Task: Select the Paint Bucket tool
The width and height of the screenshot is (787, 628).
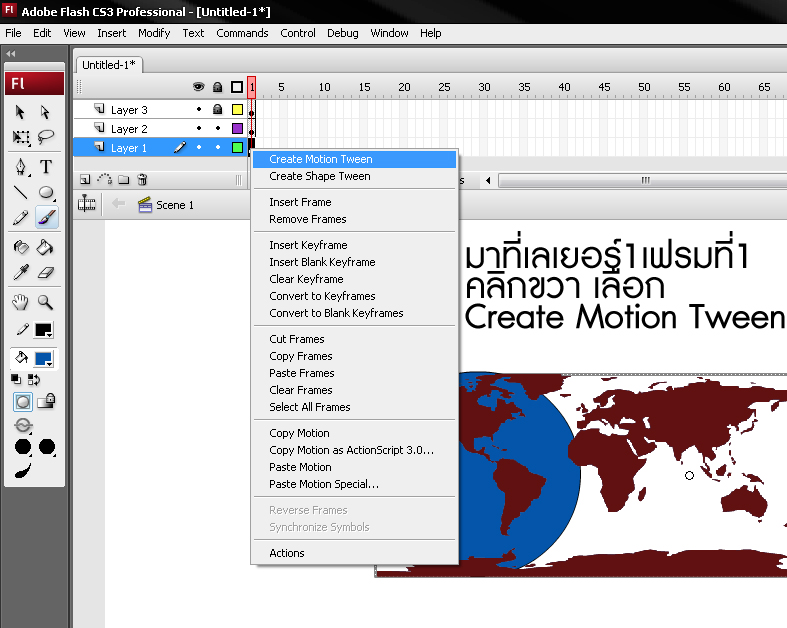Action: point(45,247)
